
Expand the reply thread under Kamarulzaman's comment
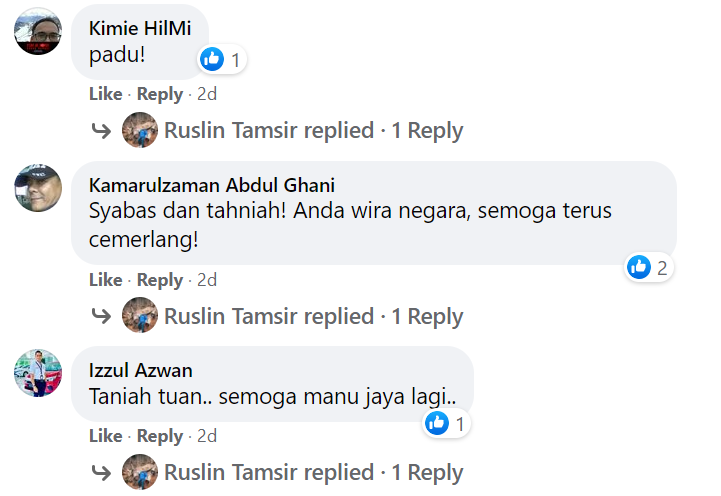click(313, 317)
